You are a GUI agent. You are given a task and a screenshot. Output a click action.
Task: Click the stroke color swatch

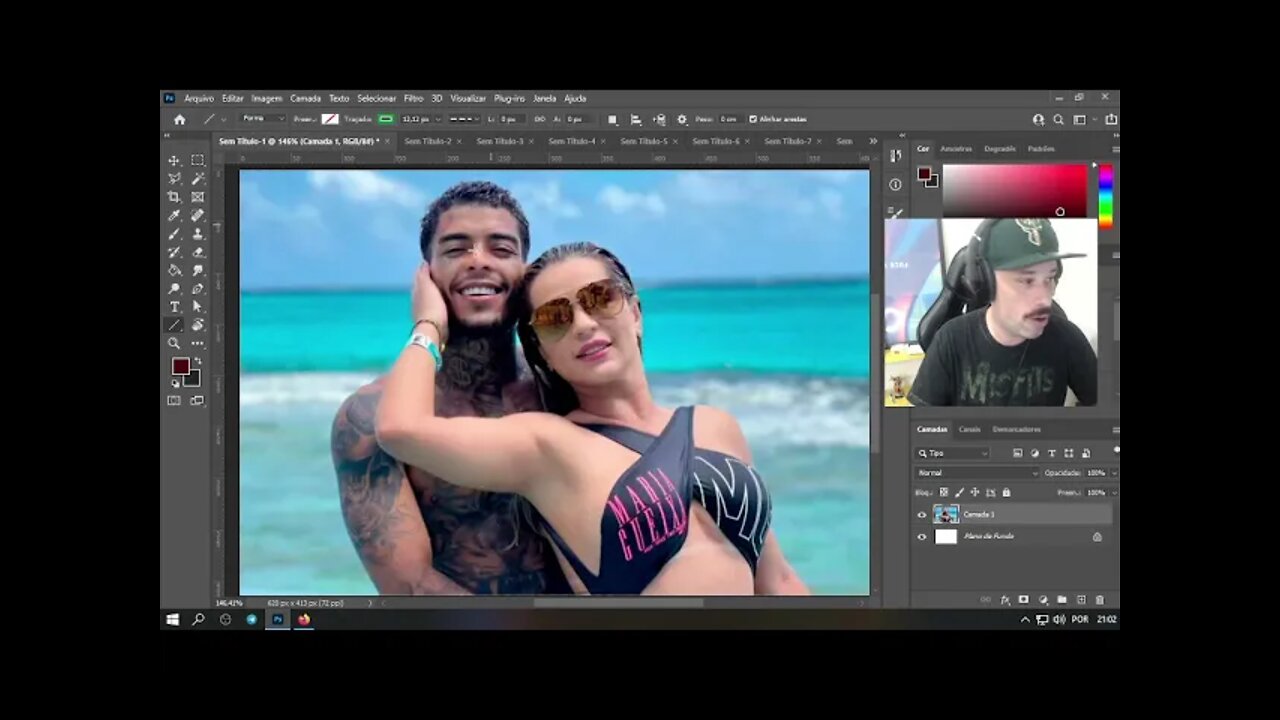[x=386, y=119]
